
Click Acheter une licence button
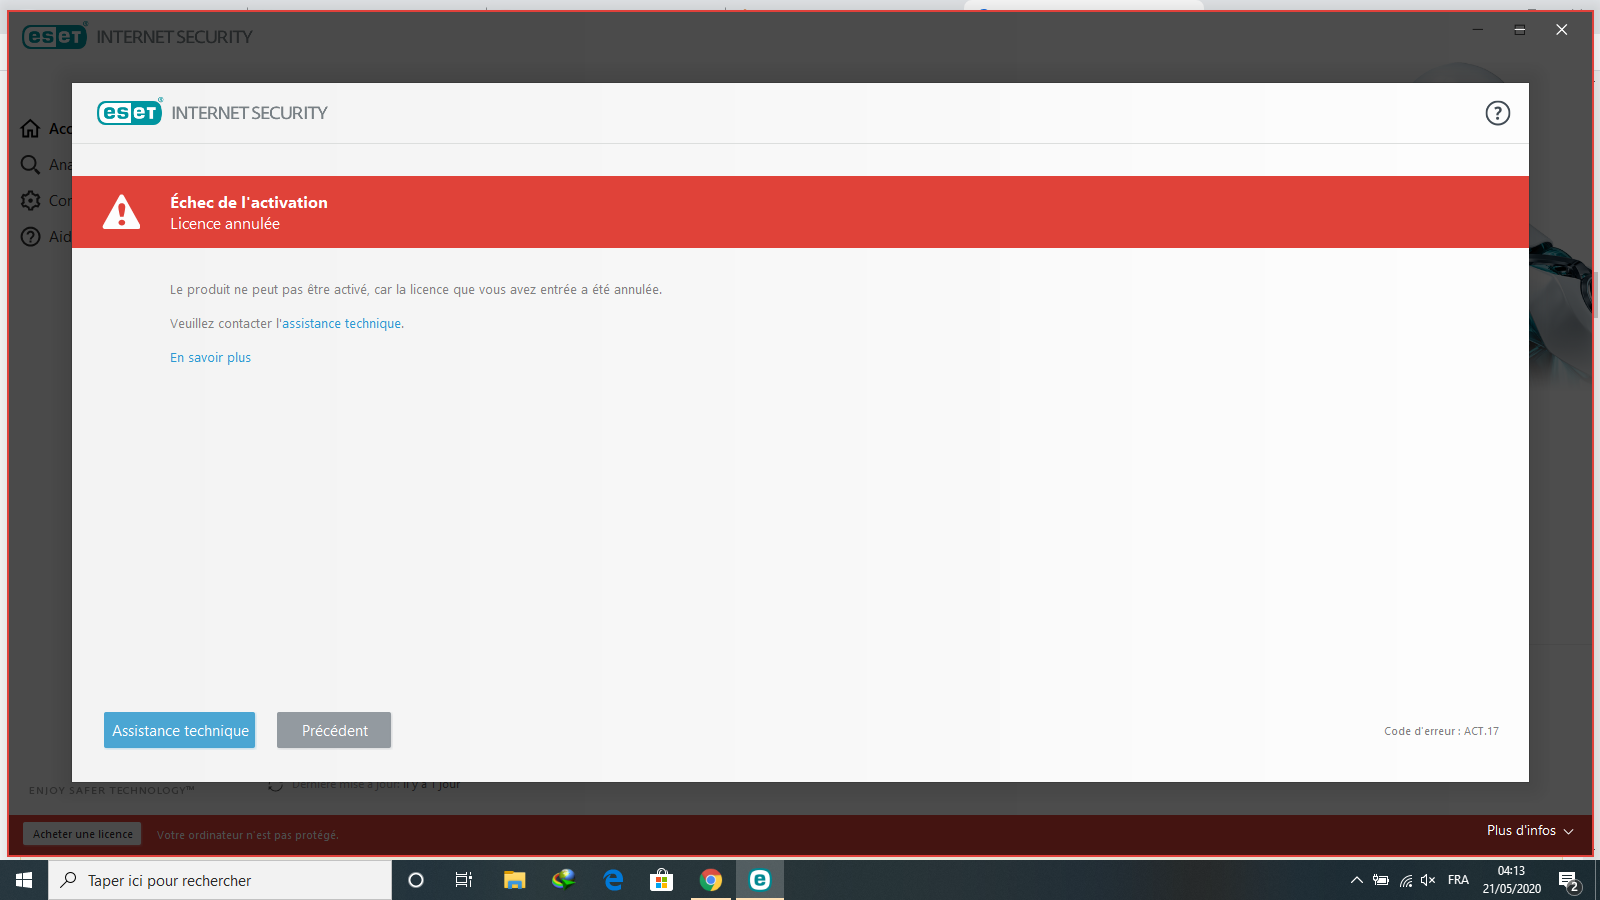click(82, 834)
